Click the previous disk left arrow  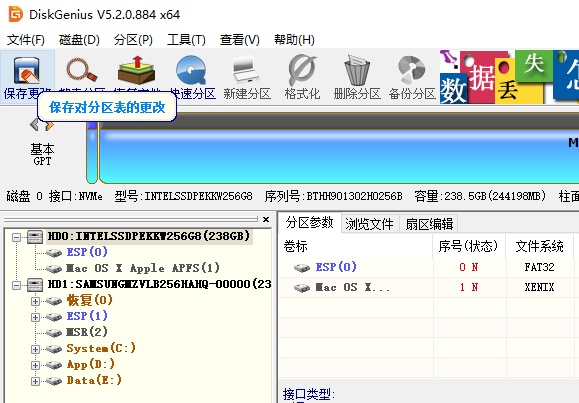pos(34,124)
